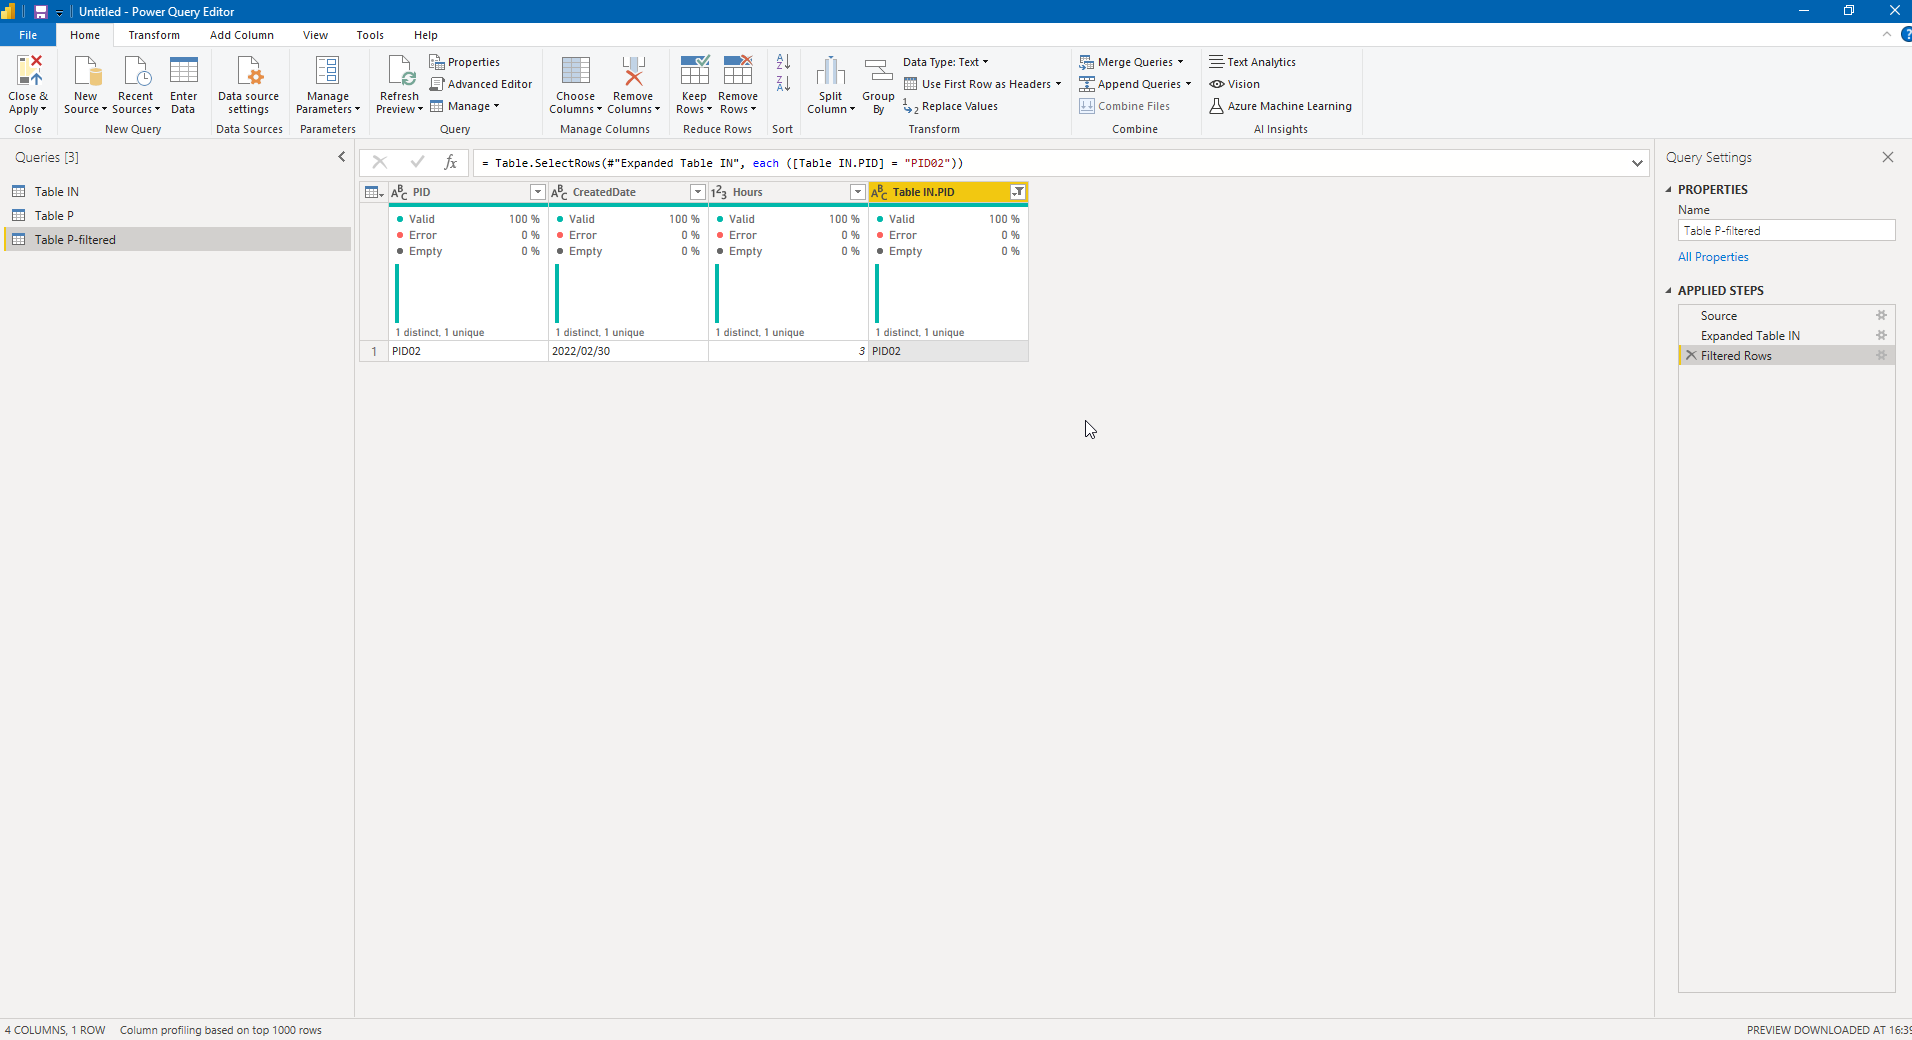The height and width of the screenshot is (1040, 1912).
Task: Open the File menu
Action: click(x=28, y=35)
